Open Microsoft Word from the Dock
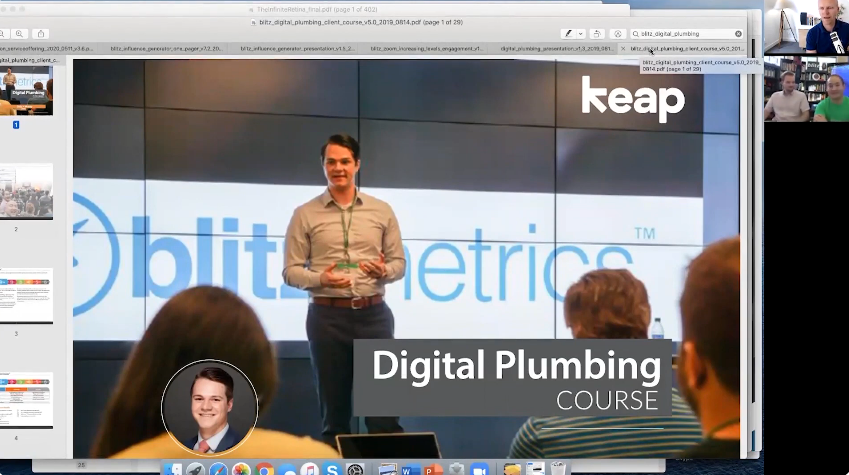The width and height of the screenshot is (849, 475). click(x=411, y=469)
